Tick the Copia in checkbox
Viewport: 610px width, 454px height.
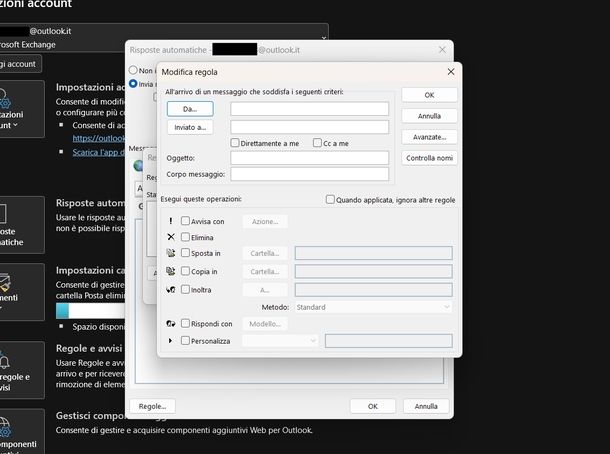click(185, 271)
